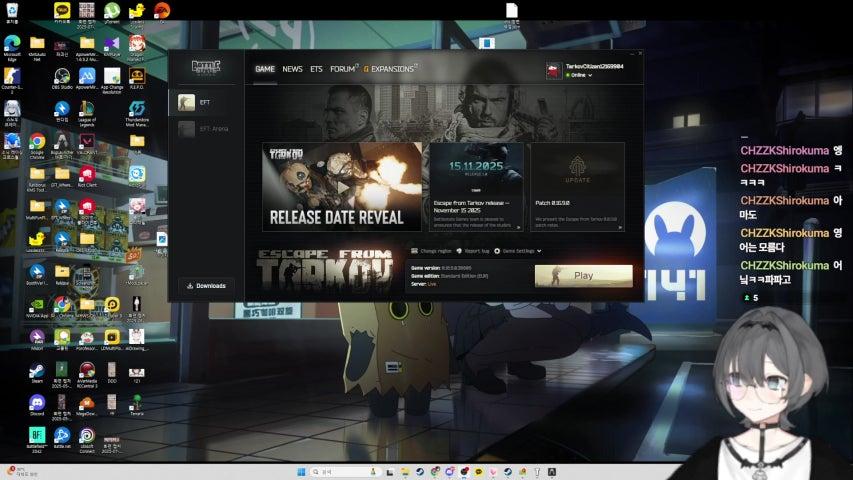This screenshot has height=480, width=853.
Task: Open AVerMedia RECentral desktop icon
Action: tap(87, 373)
